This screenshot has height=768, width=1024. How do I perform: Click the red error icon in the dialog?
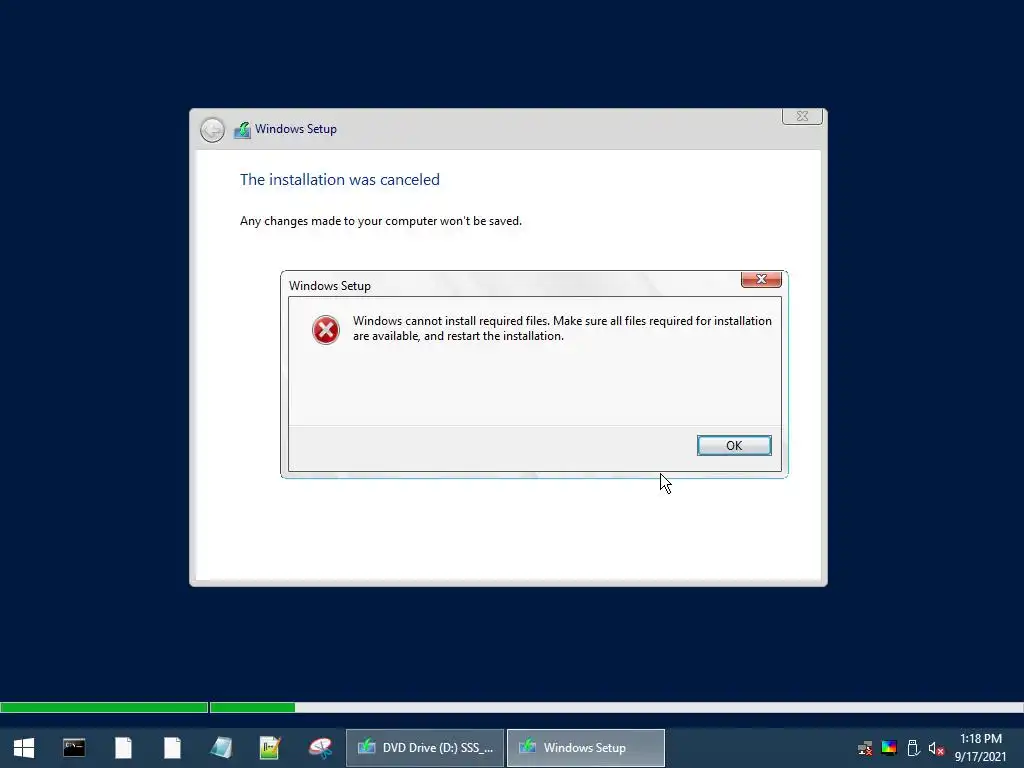325,329
